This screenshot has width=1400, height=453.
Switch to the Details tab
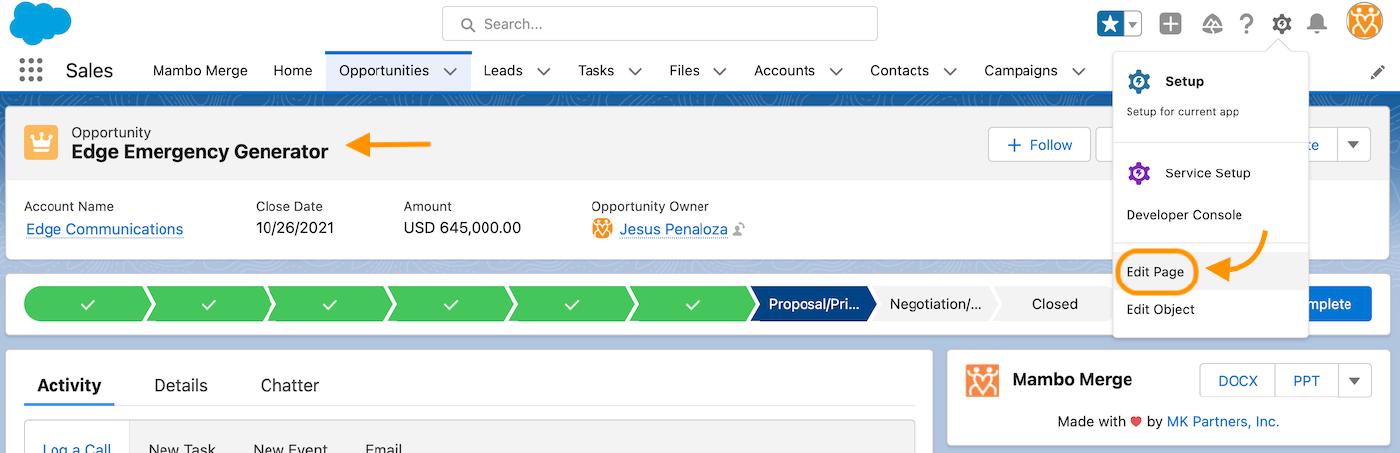point(181,385)
